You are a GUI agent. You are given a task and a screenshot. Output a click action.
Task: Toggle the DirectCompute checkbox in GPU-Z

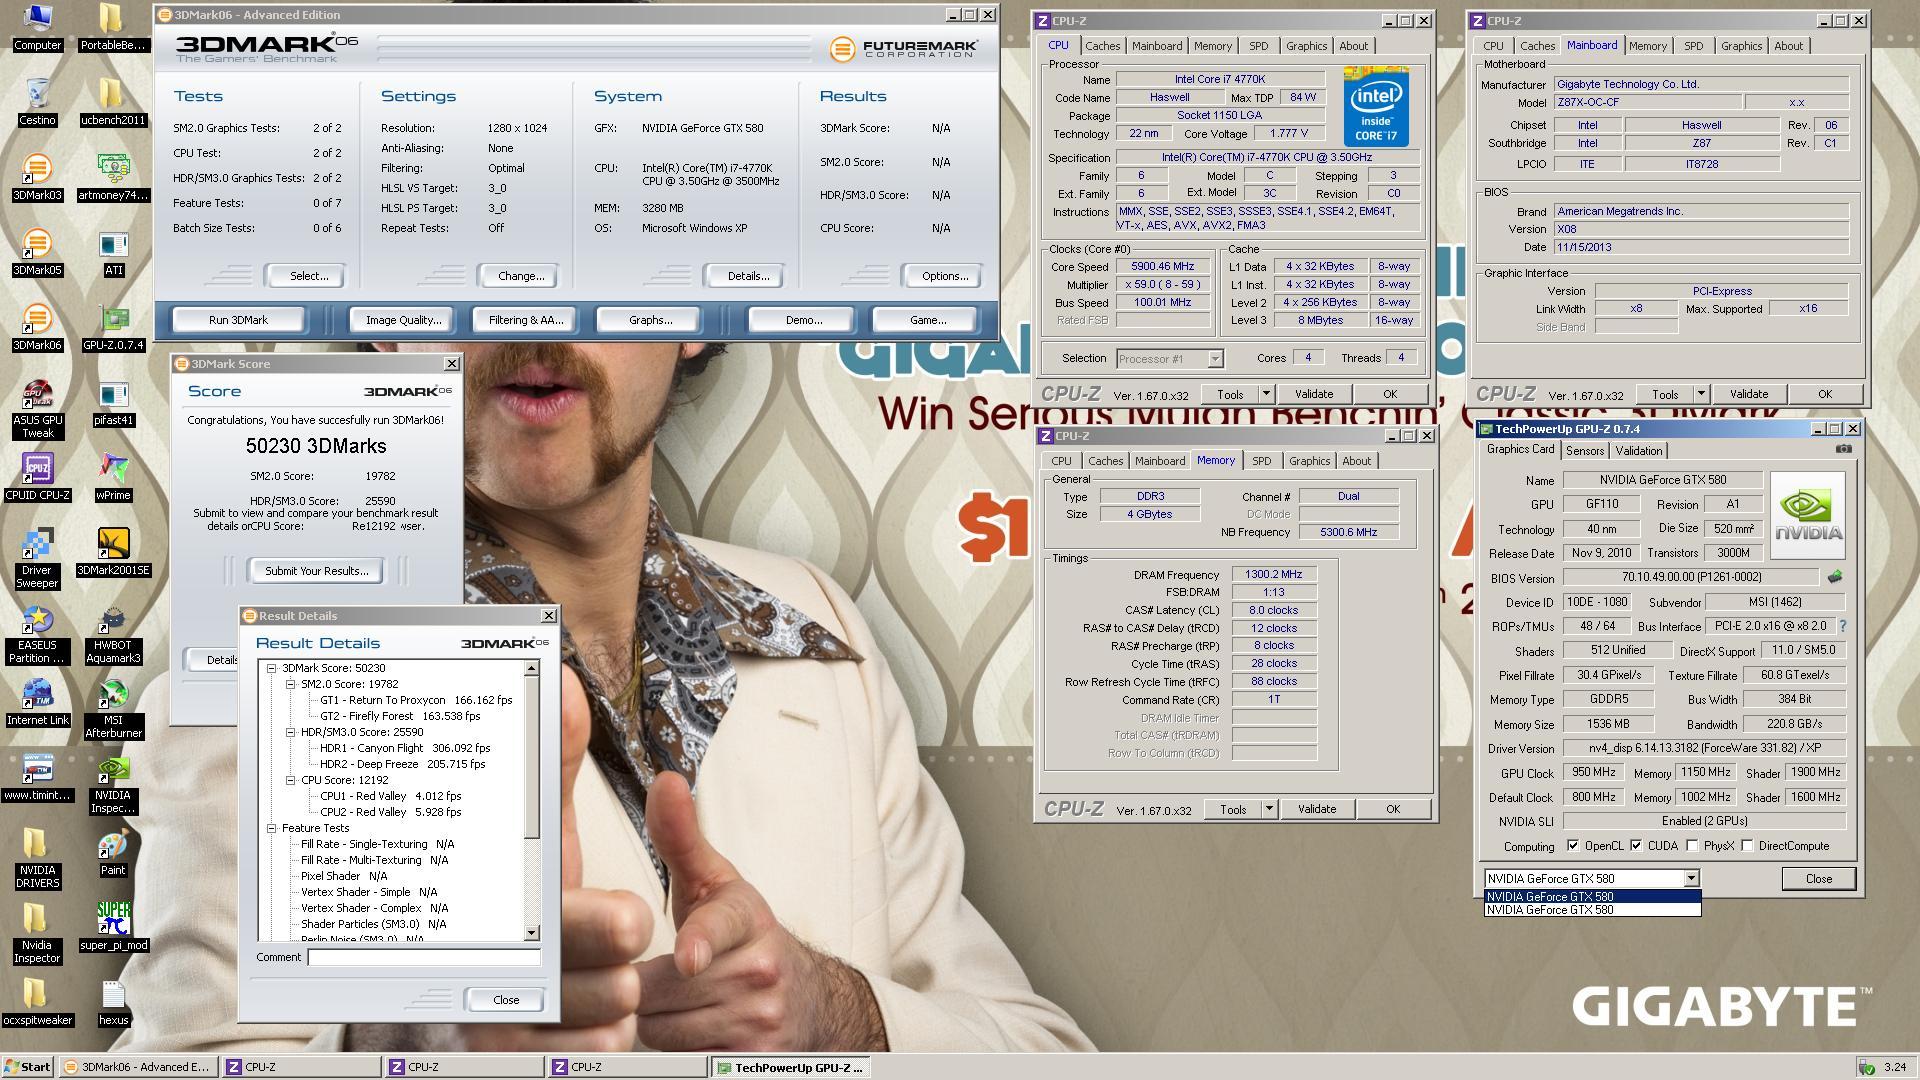pos(1747,846)
